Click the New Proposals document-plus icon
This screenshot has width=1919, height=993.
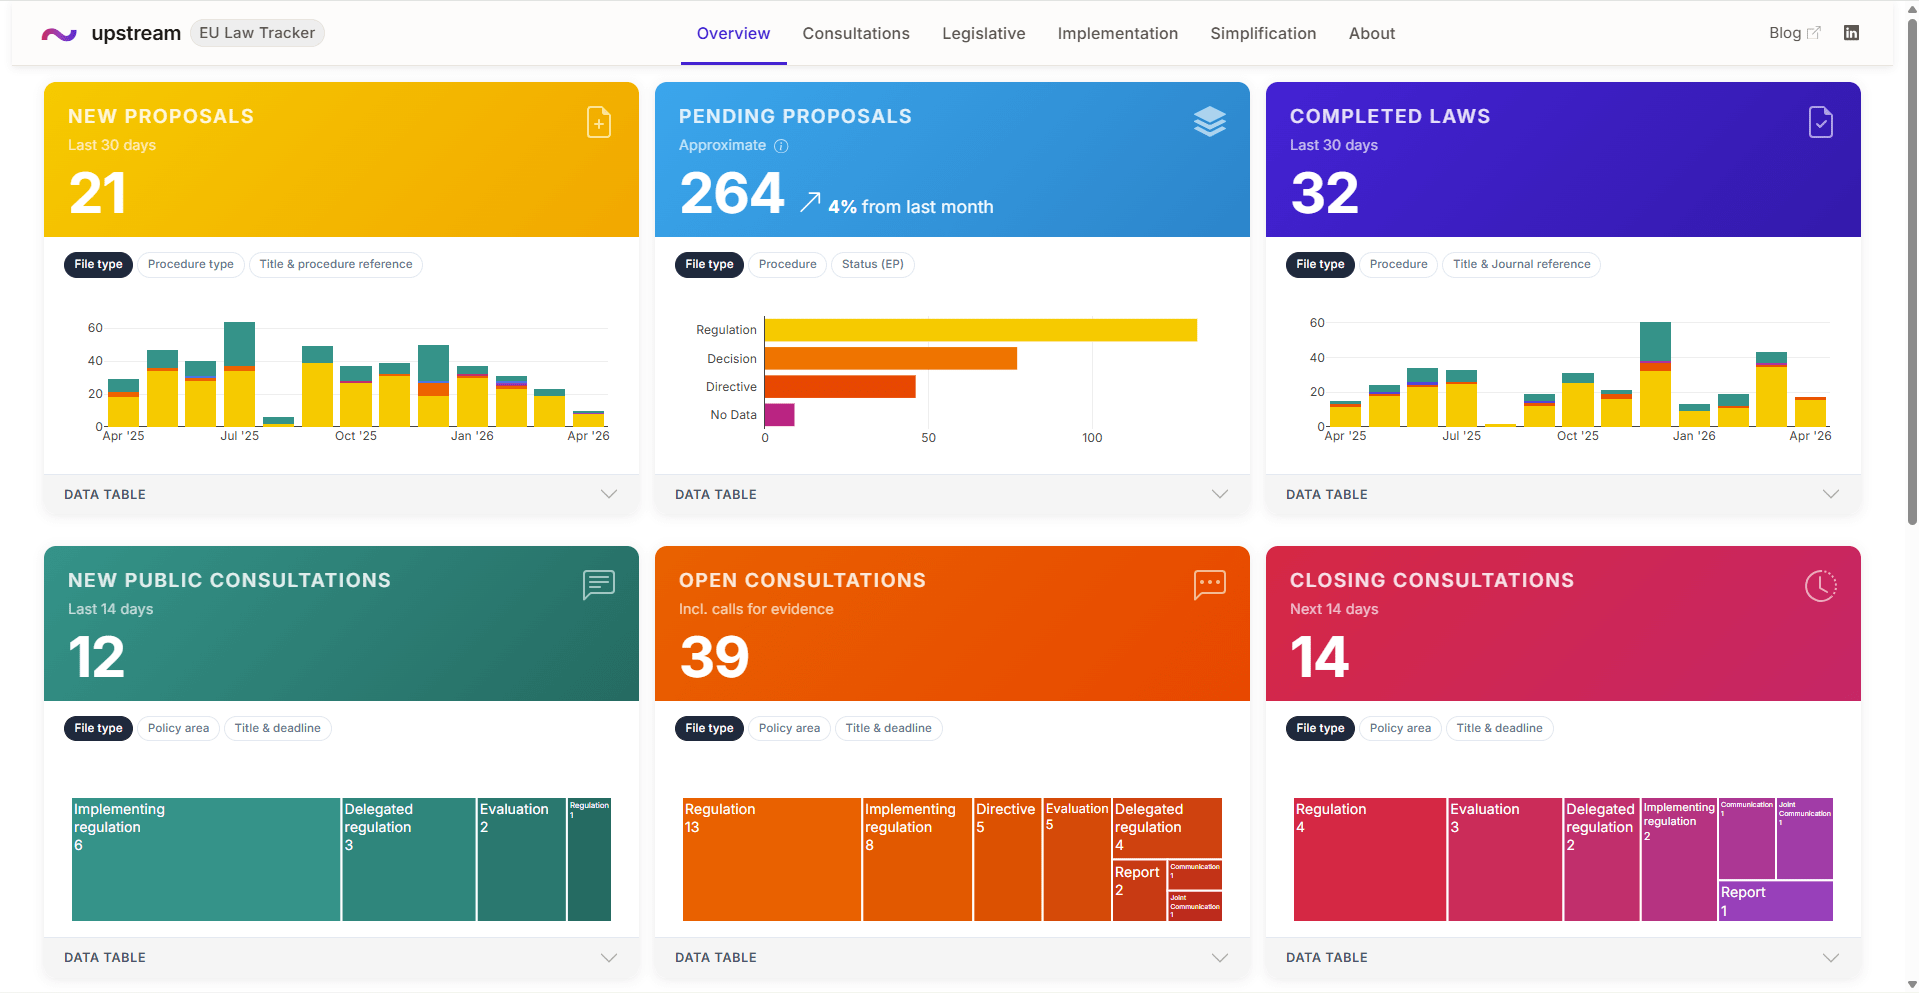coord(598,122)
